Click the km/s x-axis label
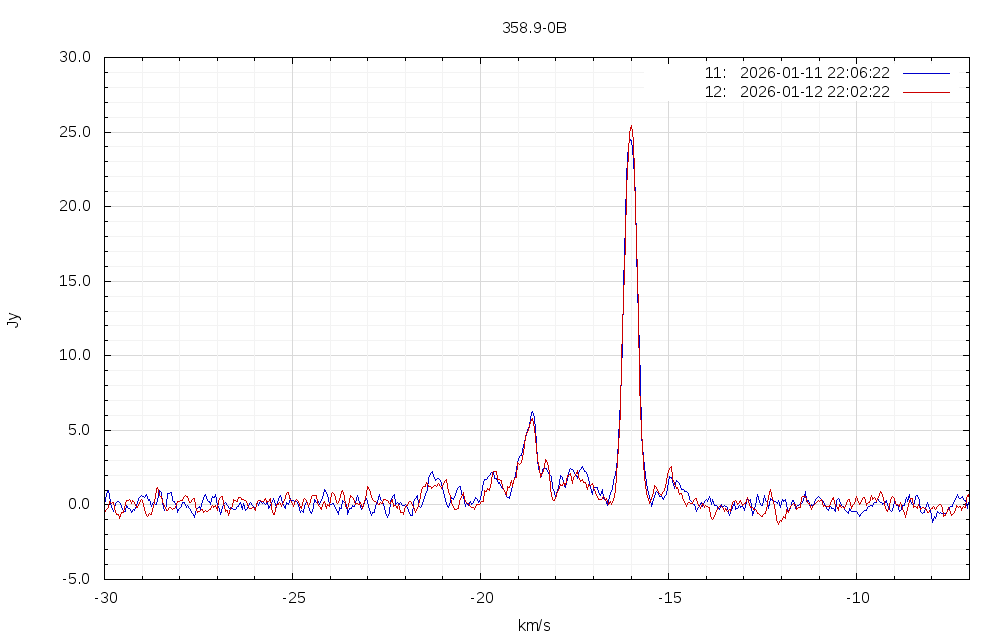1000x640 pixels. 534,626
